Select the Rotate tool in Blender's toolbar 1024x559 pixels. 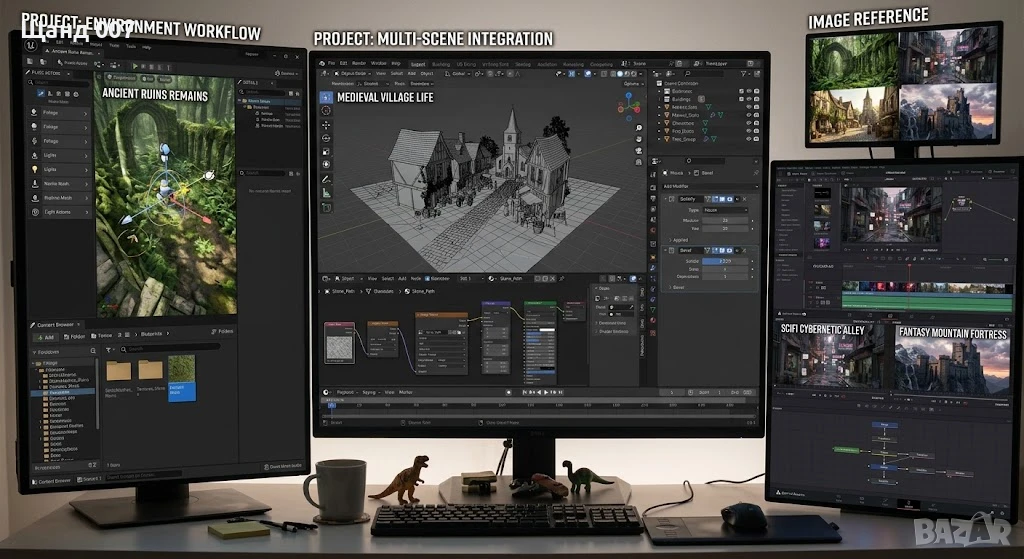click(326, 138)
